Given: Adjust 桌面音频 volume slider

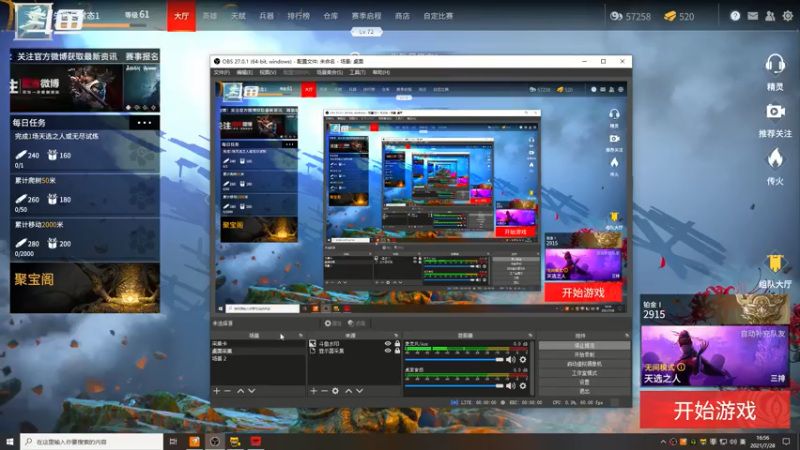Looking at the screenshot, I should coord(454,386).
